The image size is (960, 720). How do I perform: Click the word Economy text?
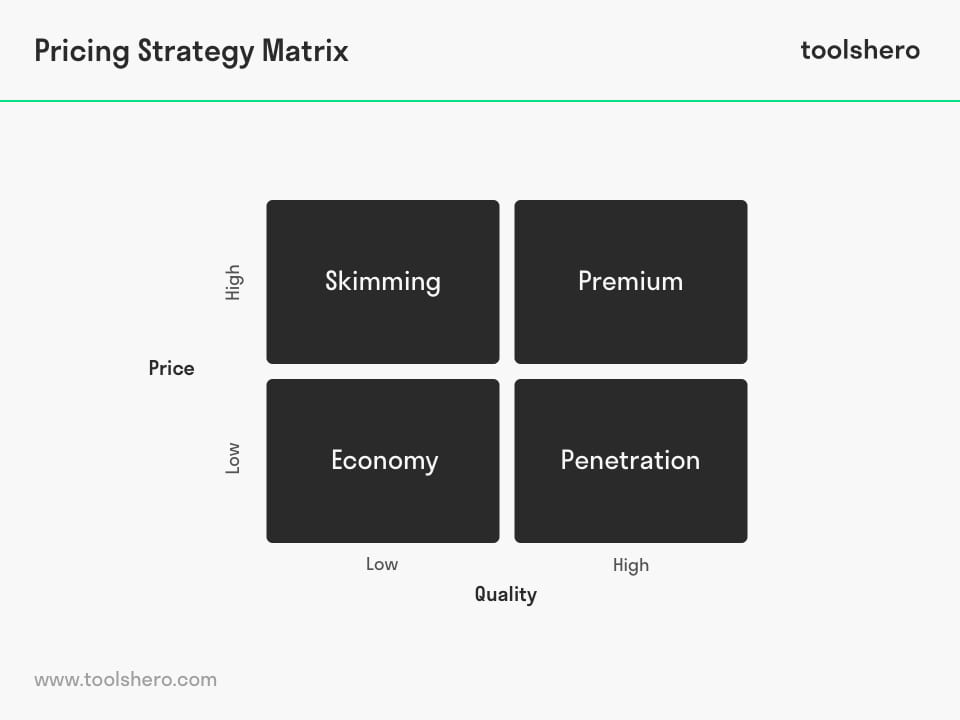[x=384, y=461]
